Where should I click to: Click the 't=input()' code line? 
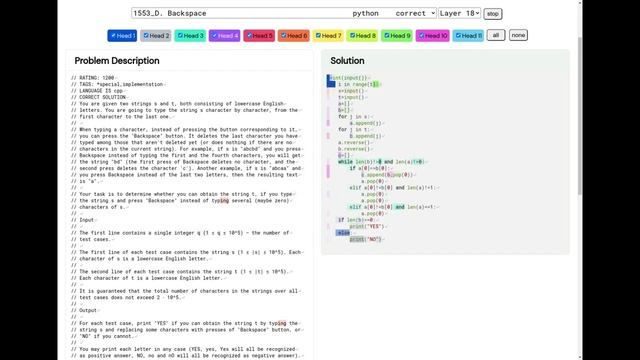pyautogui.click(x=351, y=97)
